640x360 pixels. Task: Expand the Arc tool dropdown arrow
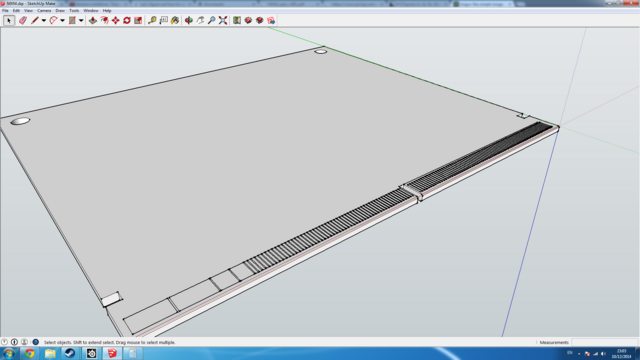point(62,20)
